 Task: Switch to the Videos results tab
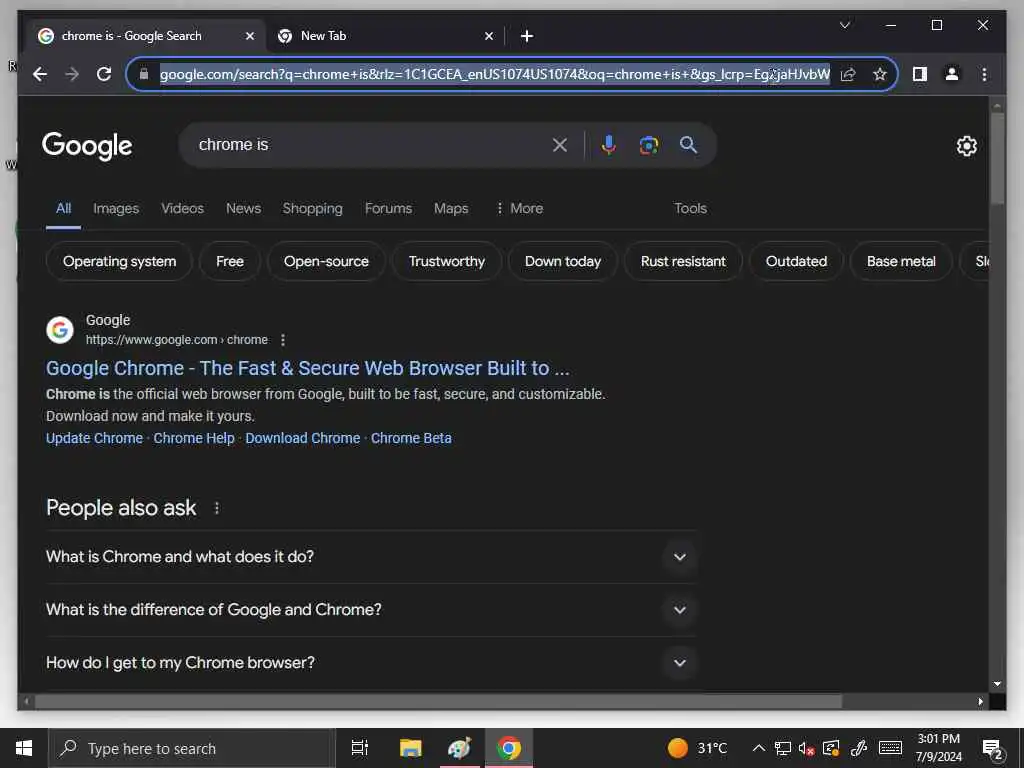point(182,208)
